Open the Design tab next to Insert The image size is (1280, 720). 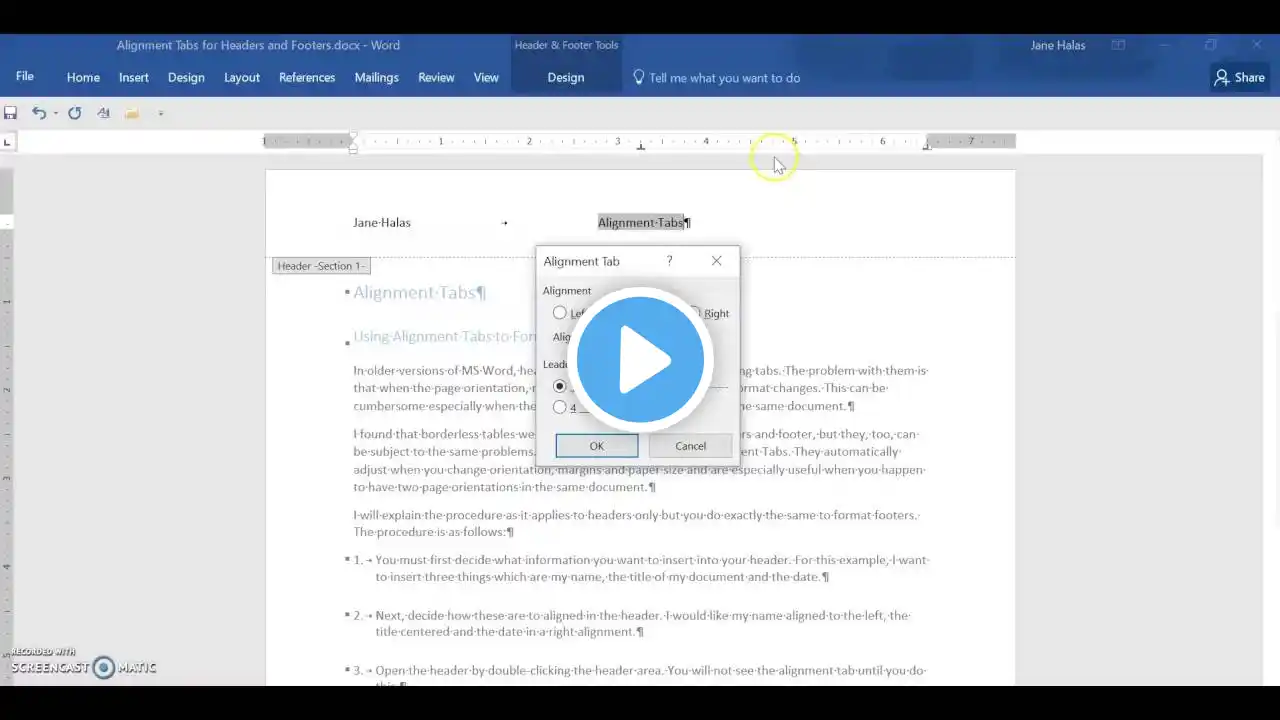(186, 77)
